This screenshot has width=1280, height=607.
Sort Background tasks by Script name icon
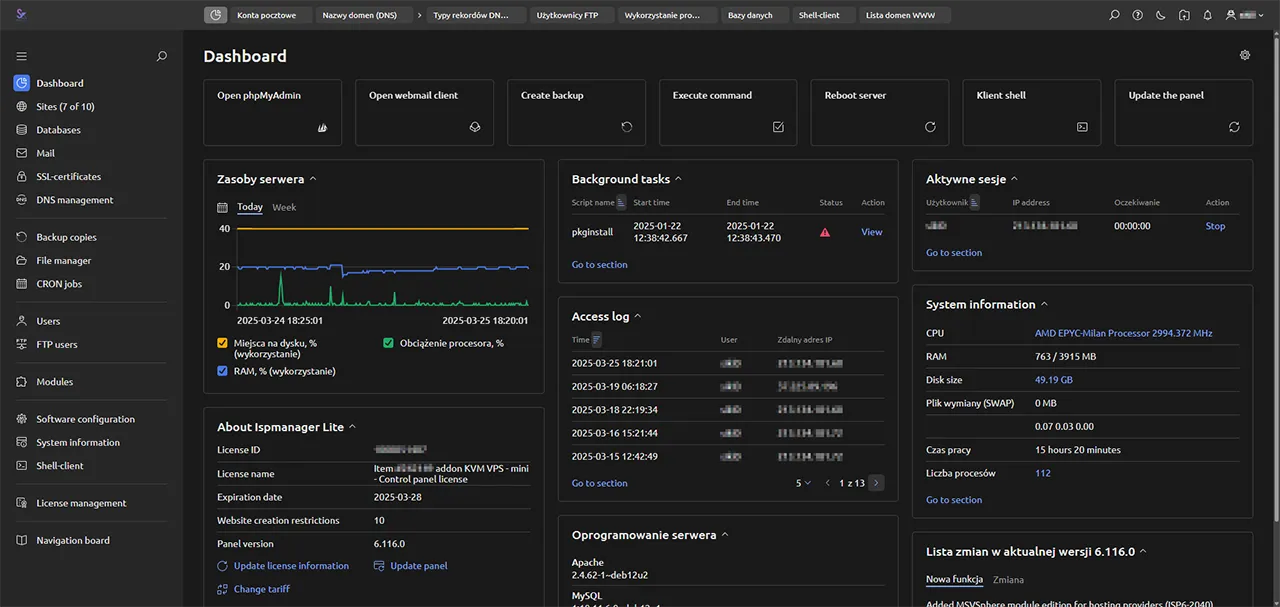621,202
